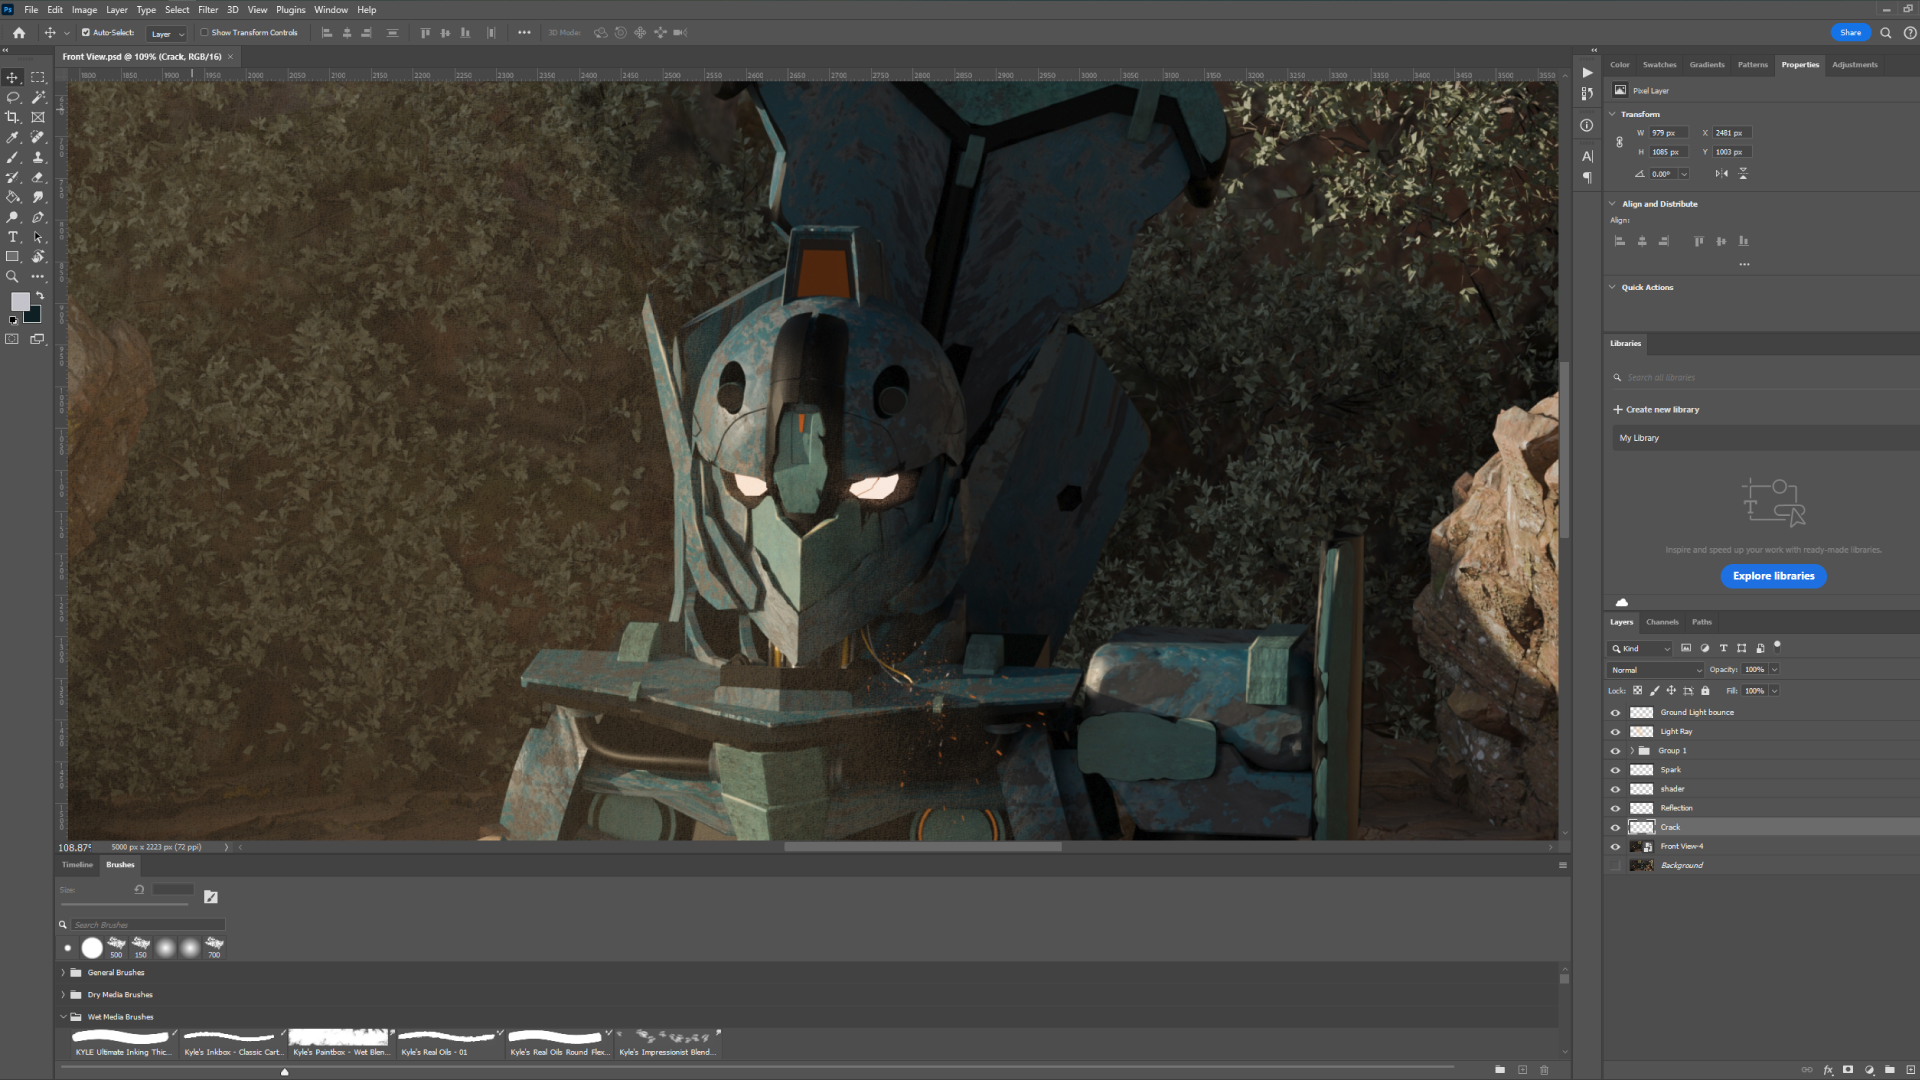Enable Show Transform Controls checkbox
Image resolution: width=1920 pixels, height=1080 pixels.
[x=204, y=32]
